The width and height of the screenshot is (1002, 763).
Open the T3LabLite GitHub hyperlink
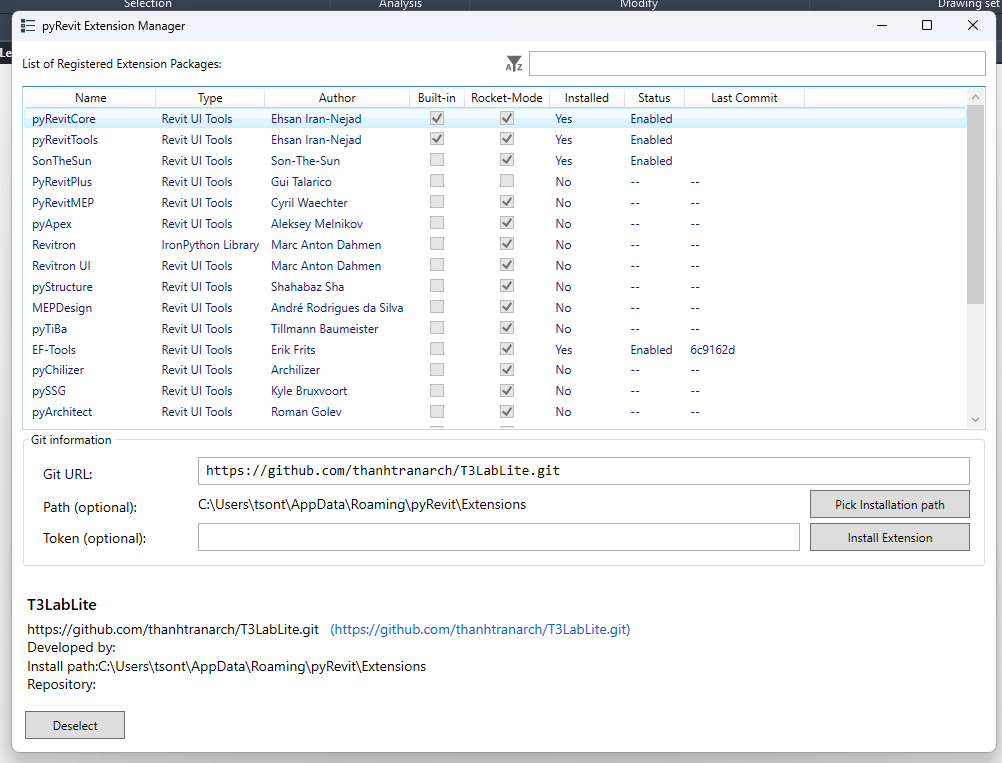[480, 629]
